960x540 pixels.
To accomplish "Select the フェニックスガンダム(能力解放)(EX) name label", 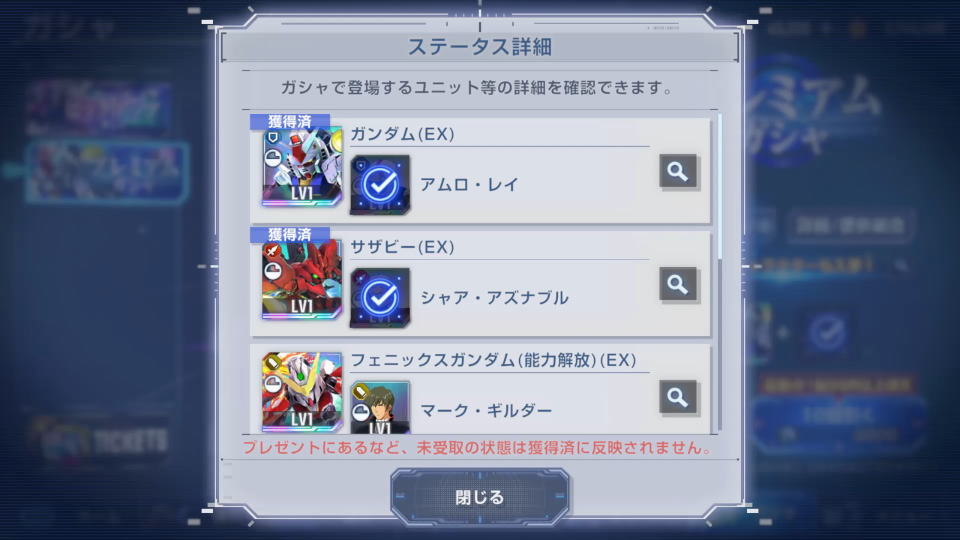I will (x=493, y=359).
